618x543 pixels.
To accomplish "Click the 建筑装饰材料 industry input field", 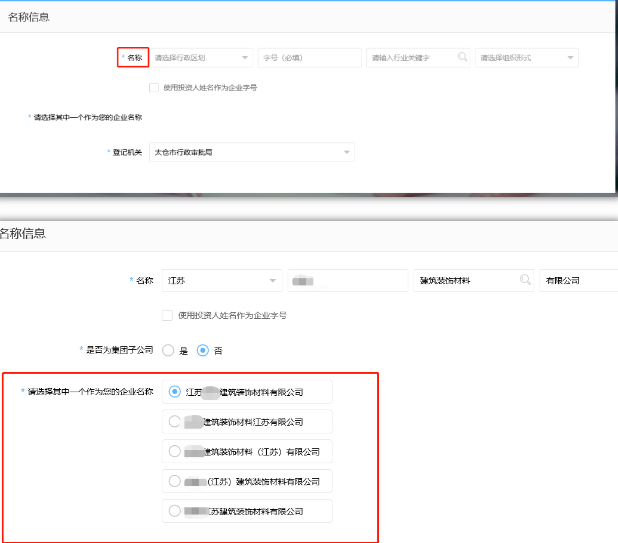I will pos(462,281).
